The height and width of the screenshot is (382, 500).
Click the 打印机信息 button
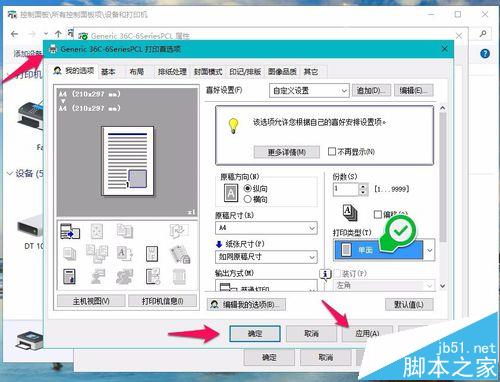162,301
